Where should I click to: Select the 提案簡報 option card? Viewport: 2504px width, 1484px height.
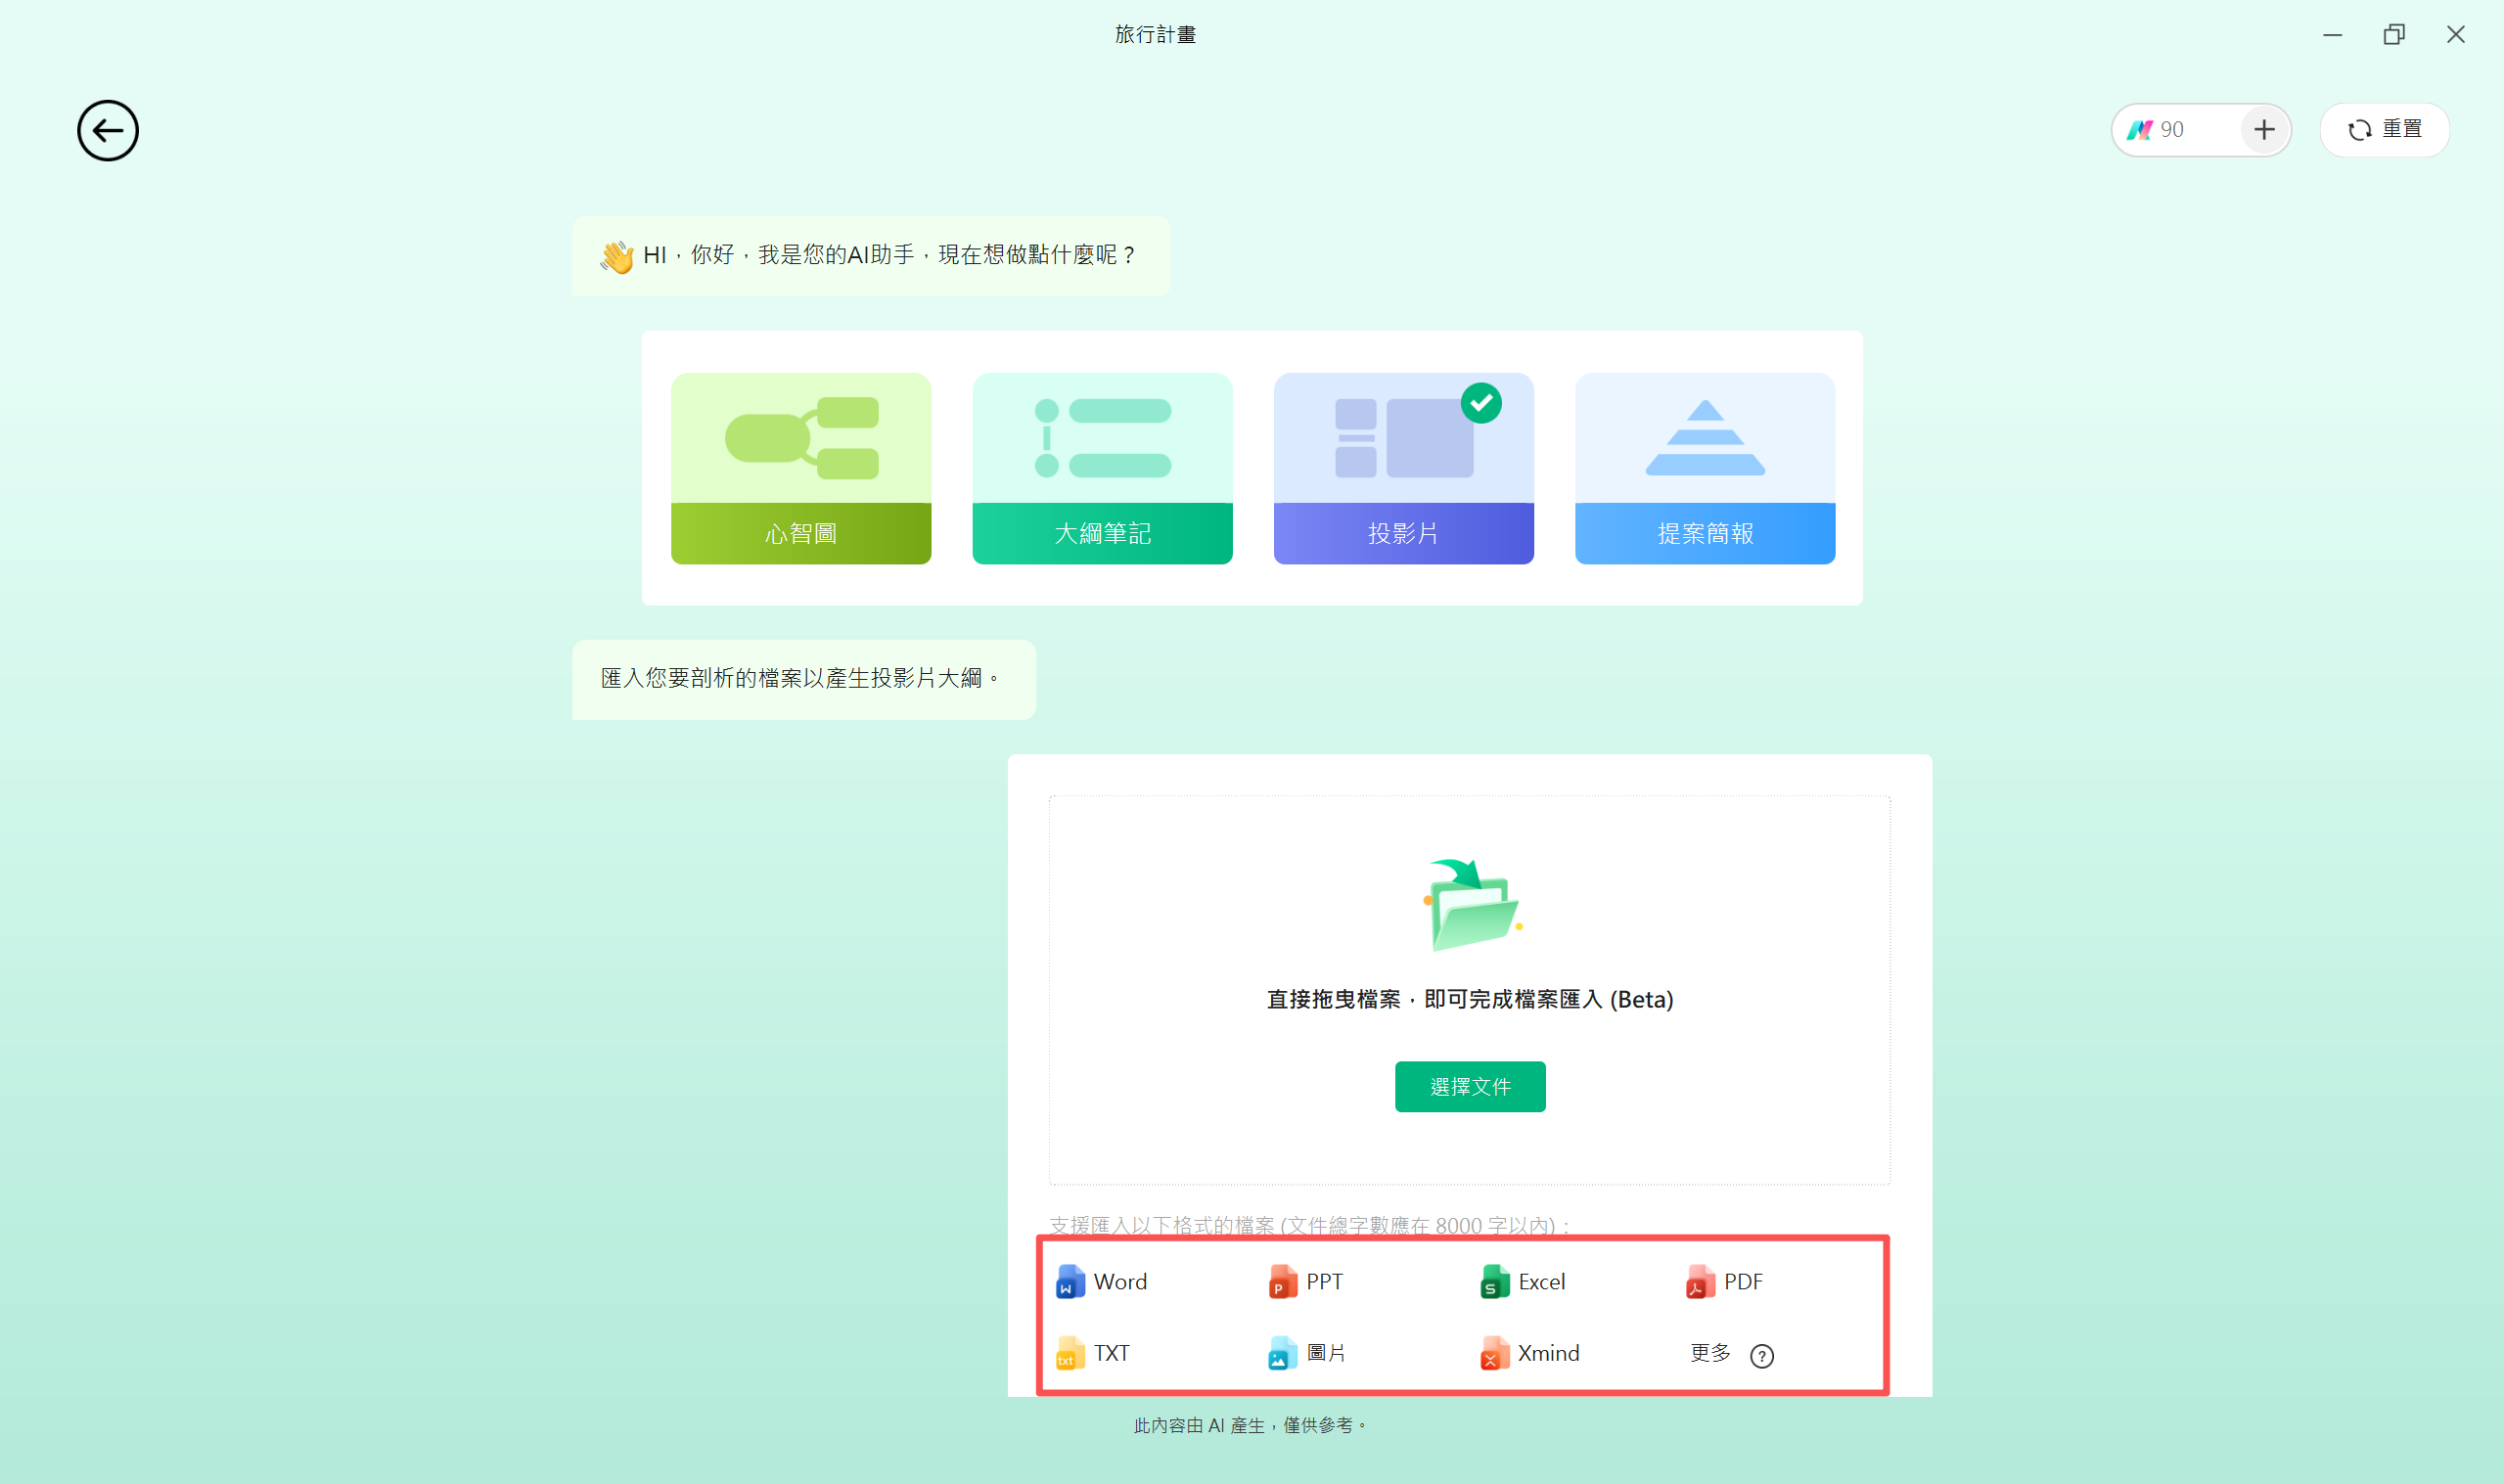click(1704, 468)
